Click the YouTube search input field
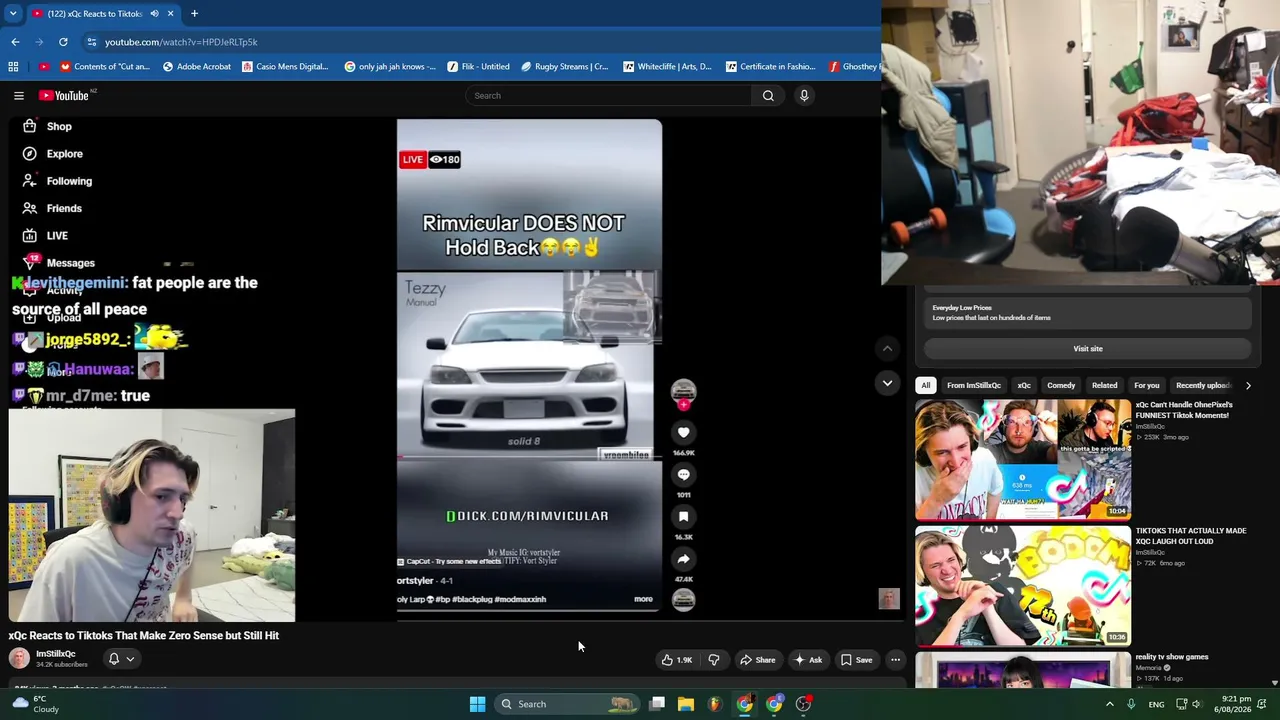1280x720 pixels. click(x=608, y=96)
